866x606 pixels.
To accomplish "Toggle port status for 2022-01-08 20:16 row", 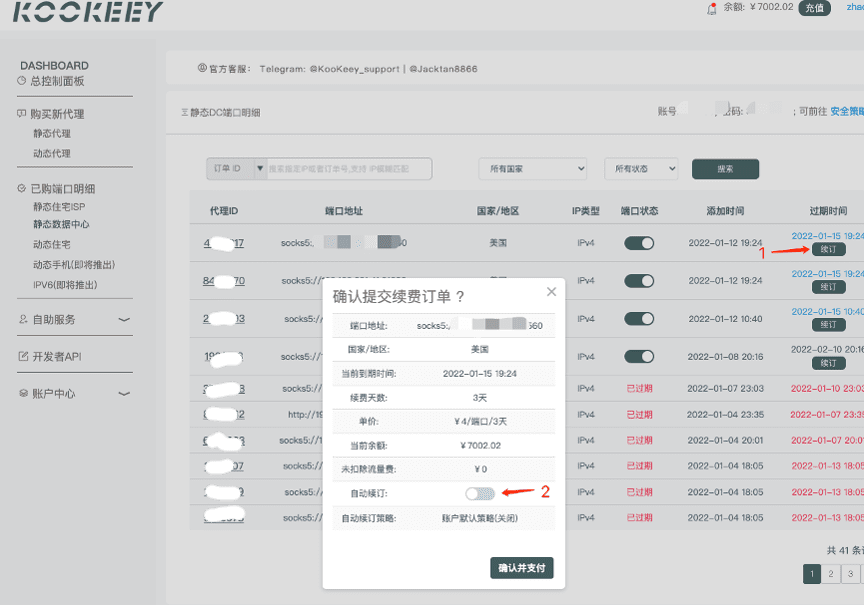I will [639, 356].
